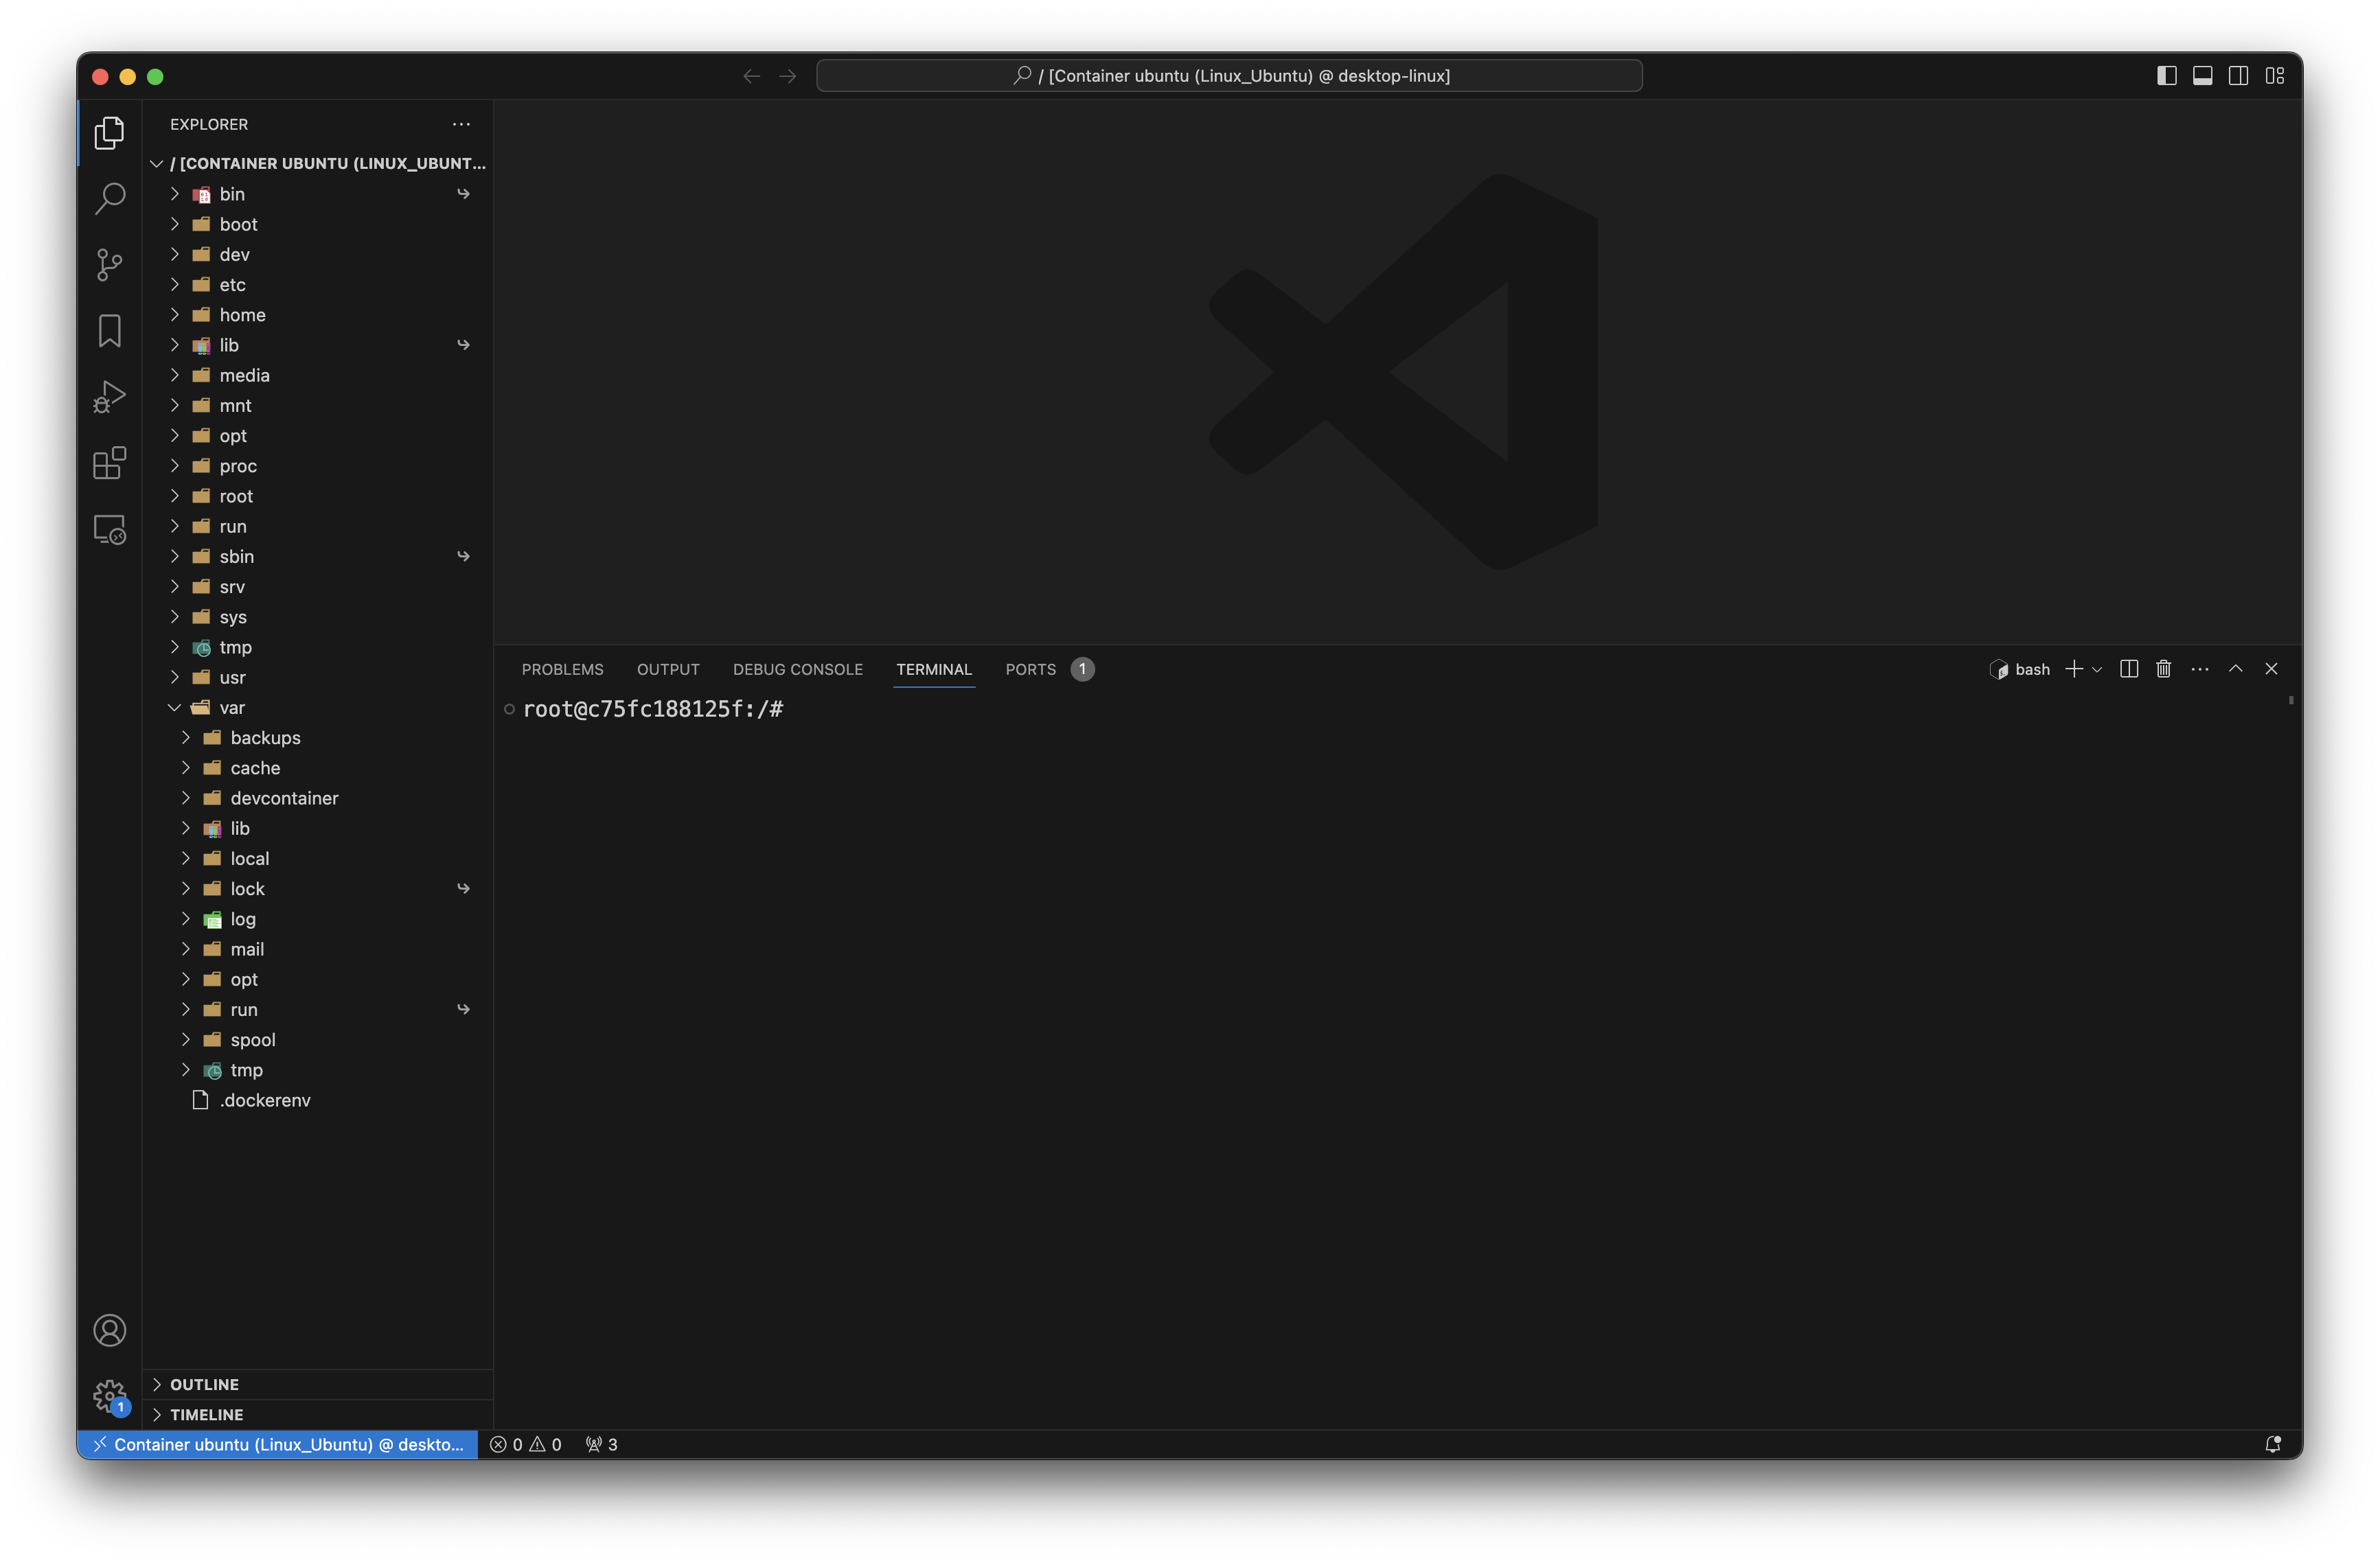Open the Search view icon
The image size is (2380, 1561).
pyautogui.click(x=110, y=198)
